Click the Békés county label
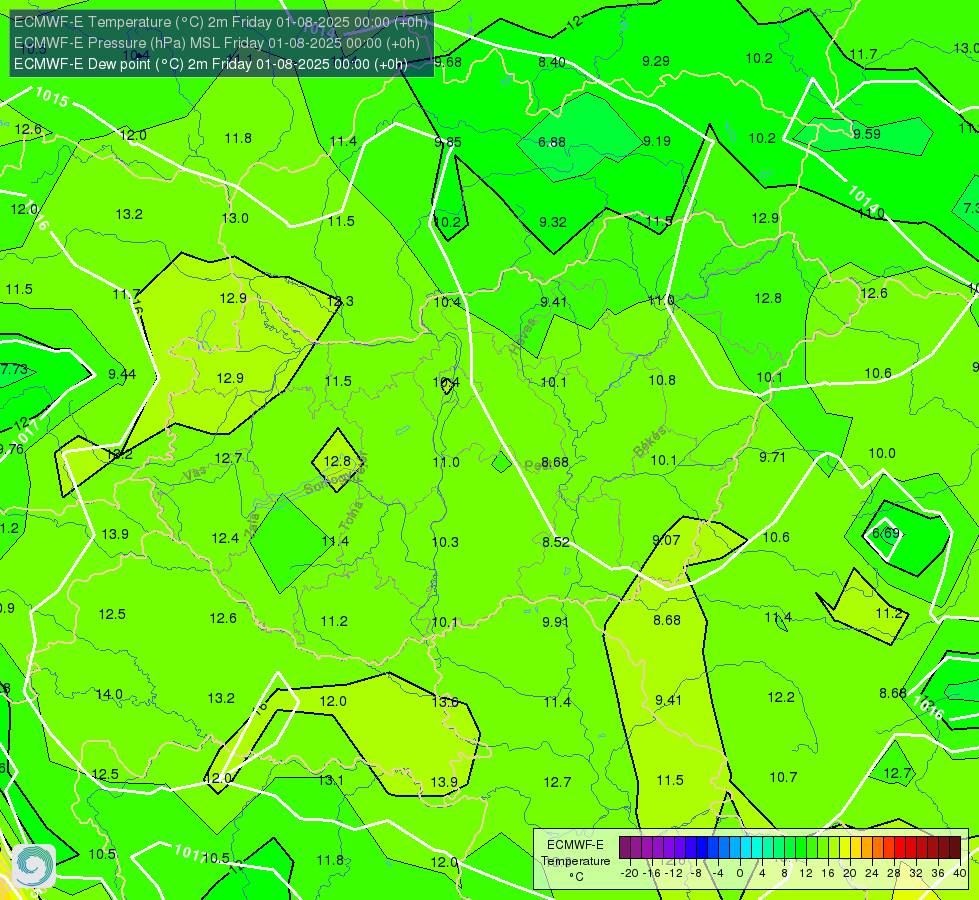This screenshot has height=900, width=979. [649, 442]
